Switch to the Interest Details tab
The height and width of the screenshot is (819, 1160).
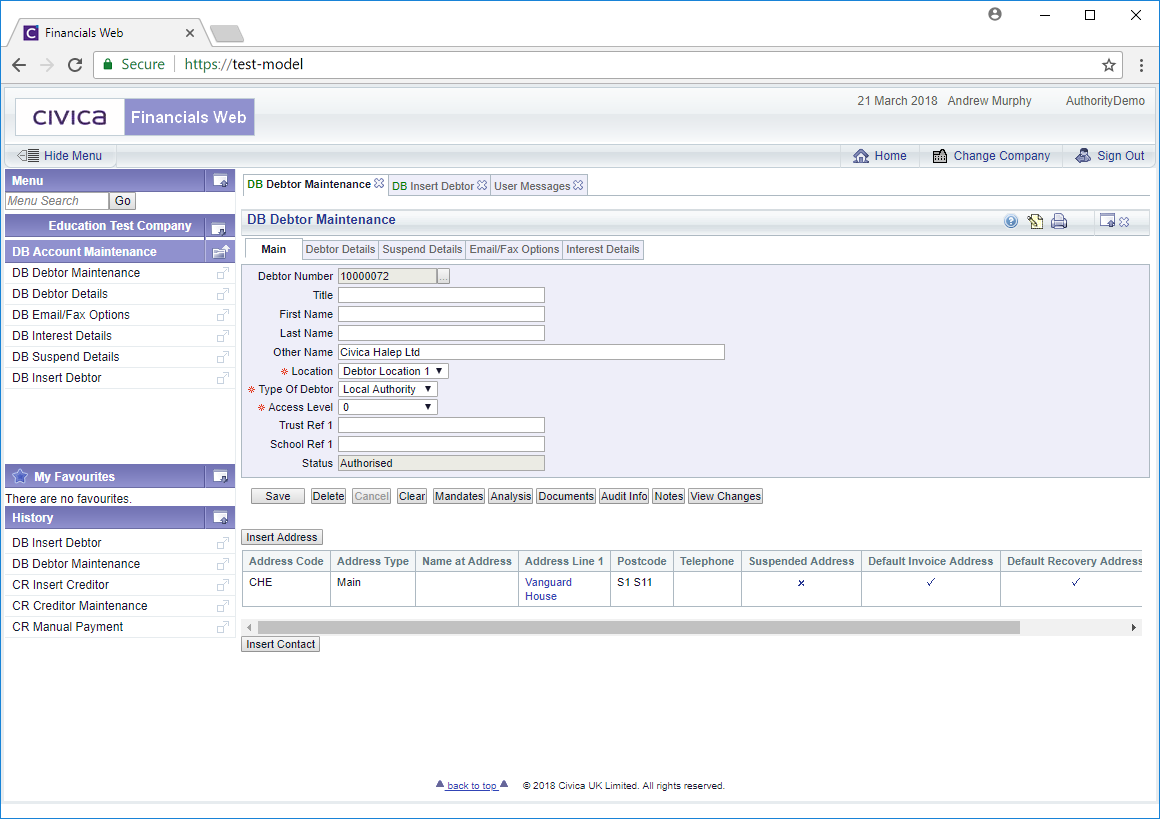click(x=603, y=249)
